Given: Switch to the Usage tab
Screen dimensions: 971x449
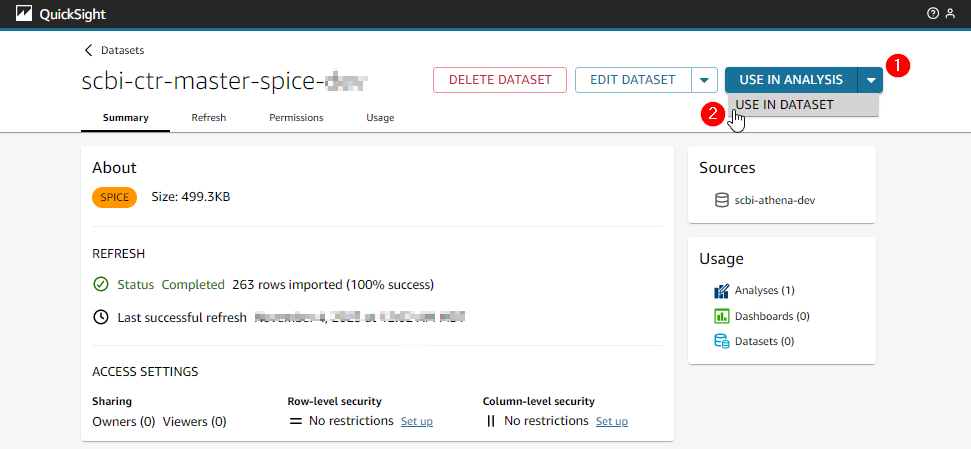Looking at the screenshot, I should pos(380,118).
